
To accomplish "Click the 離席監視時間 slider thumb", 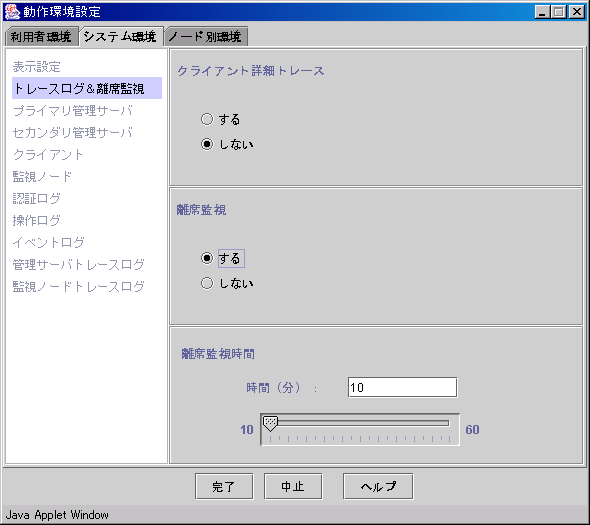I will coord(270,423).
